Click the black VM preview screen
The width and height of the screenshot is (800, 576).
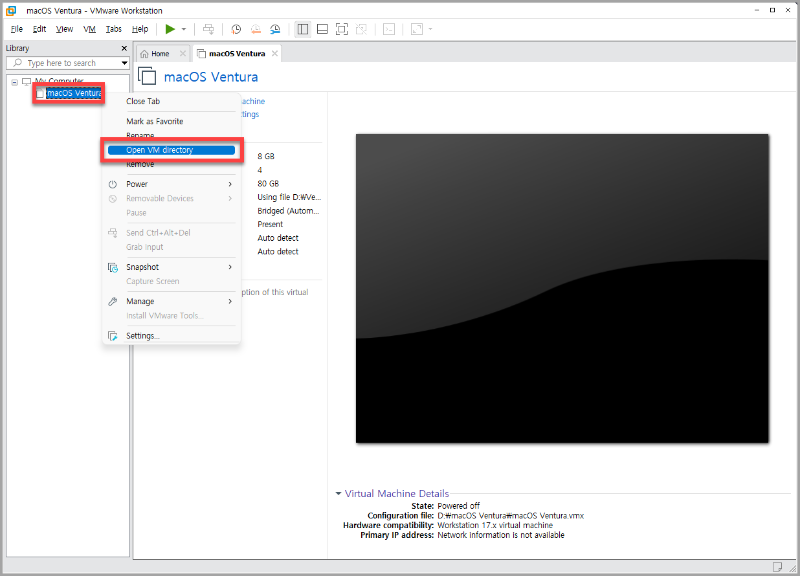[562, 289]
